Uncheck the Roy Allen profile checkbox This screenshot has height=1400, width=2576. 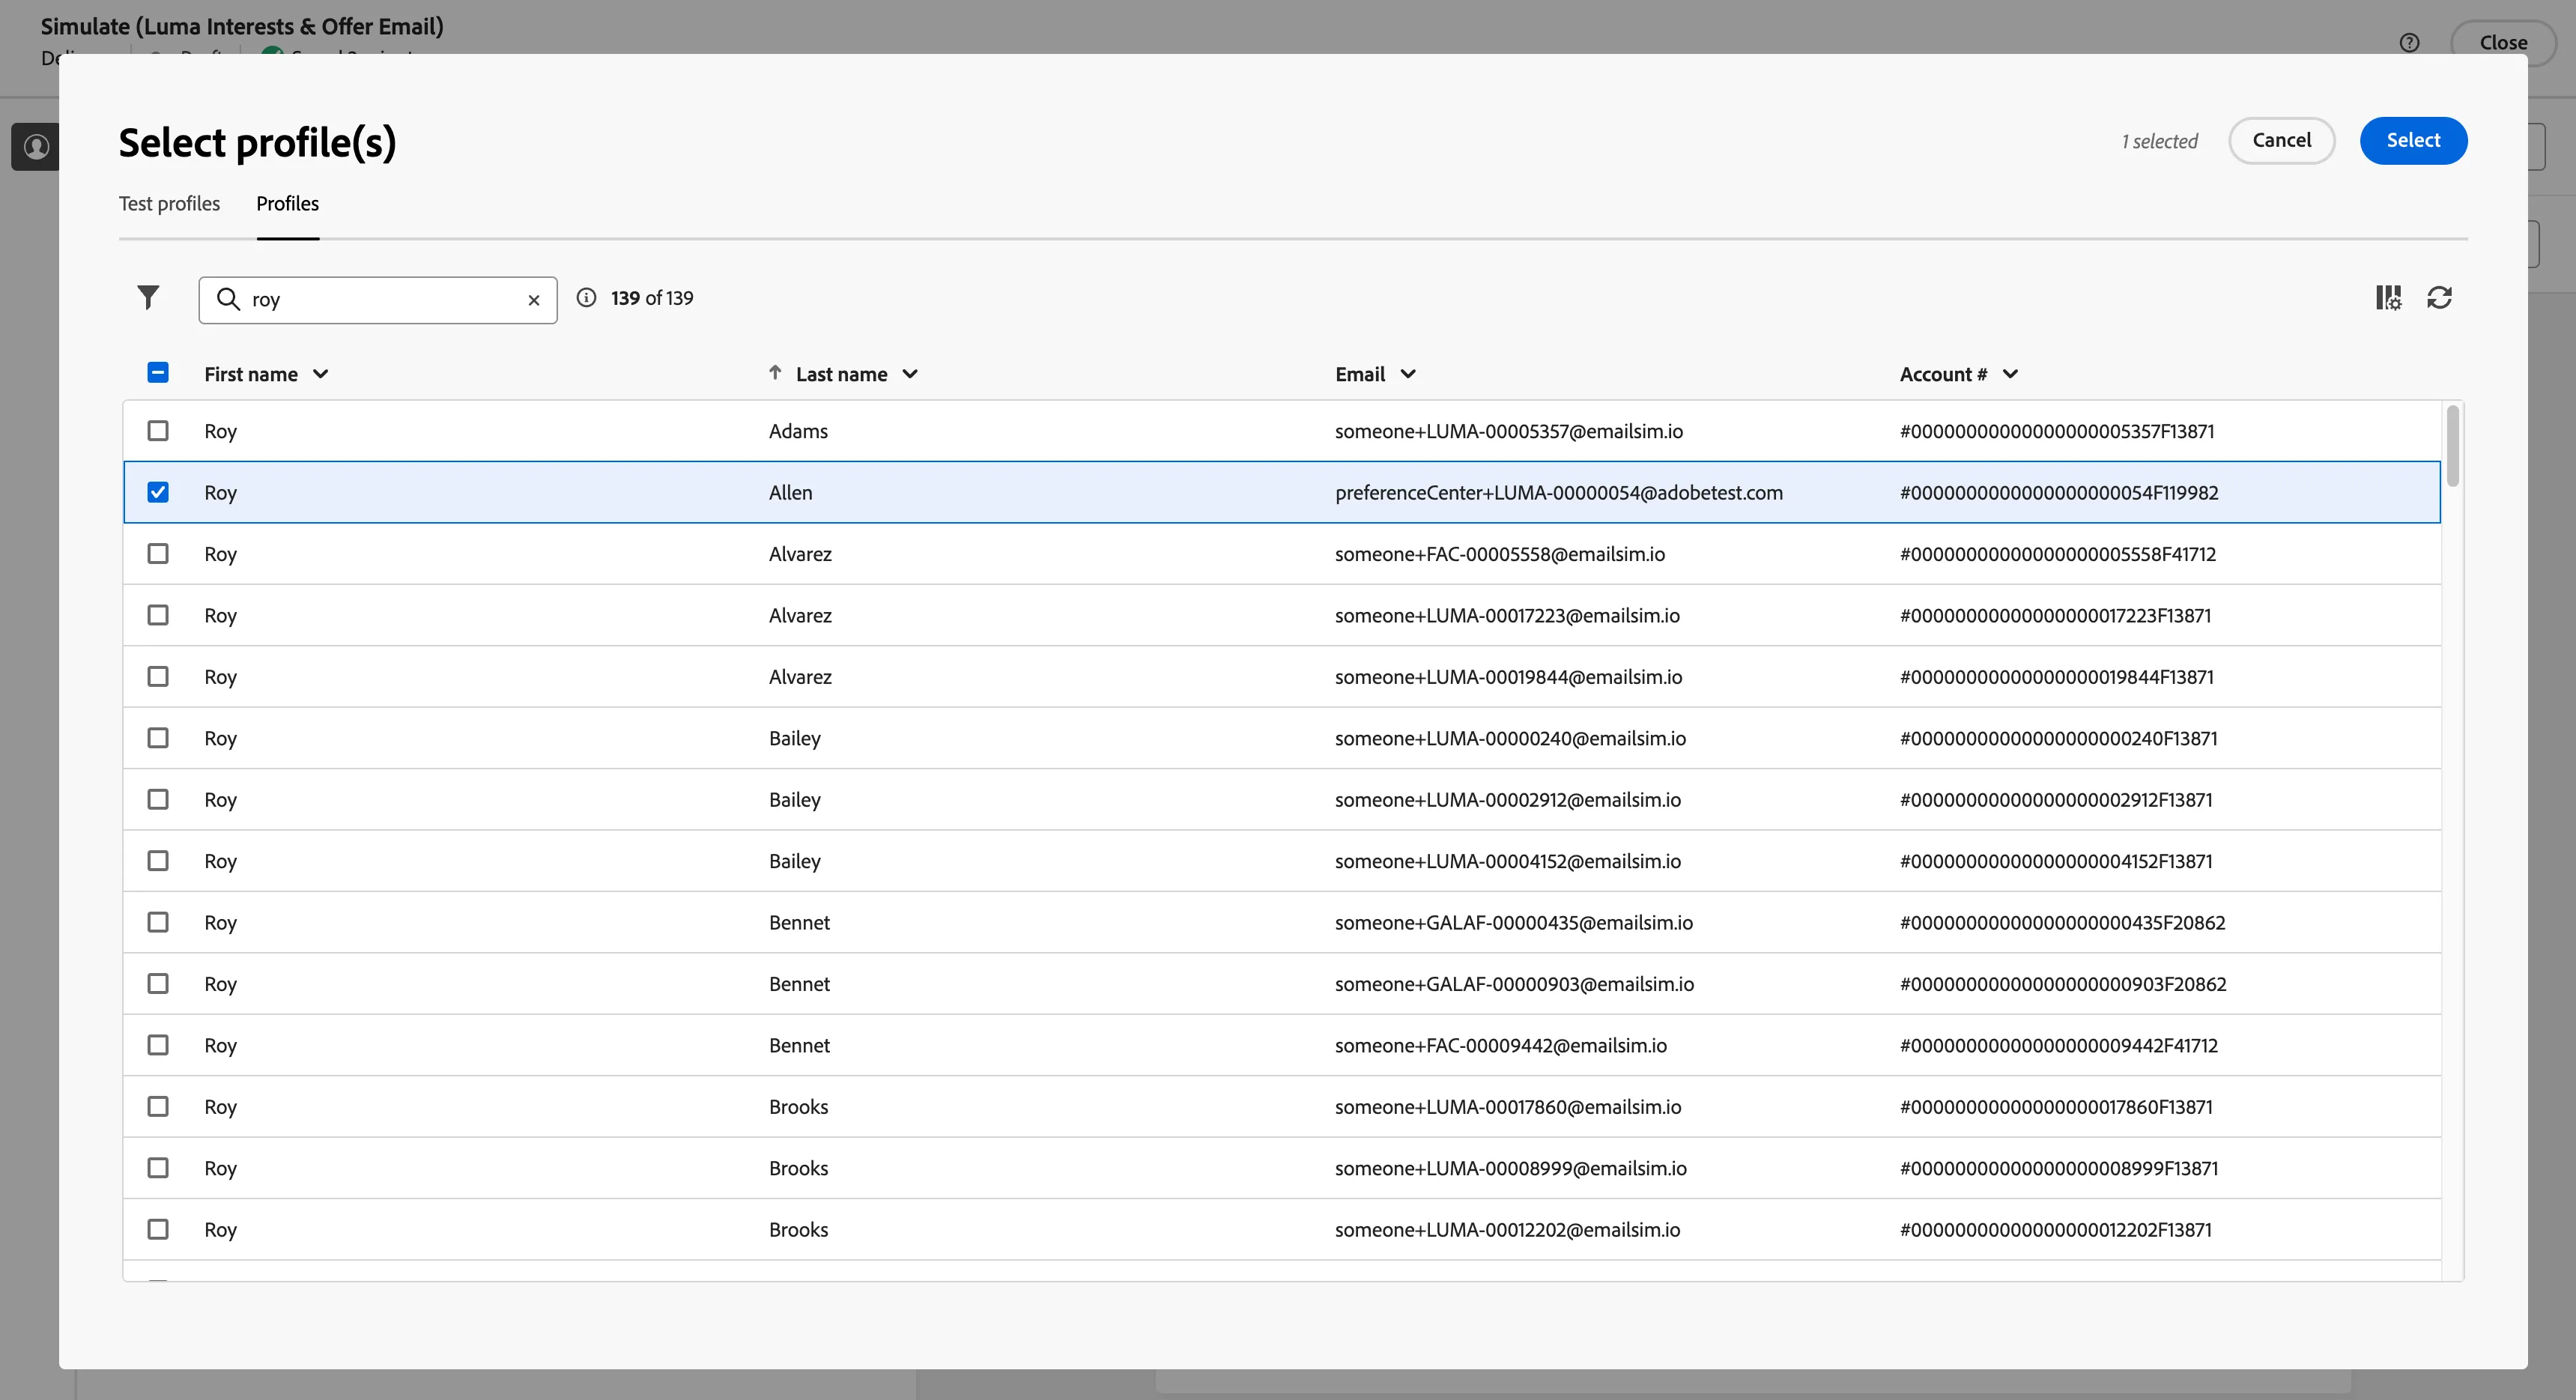point(158,492)
